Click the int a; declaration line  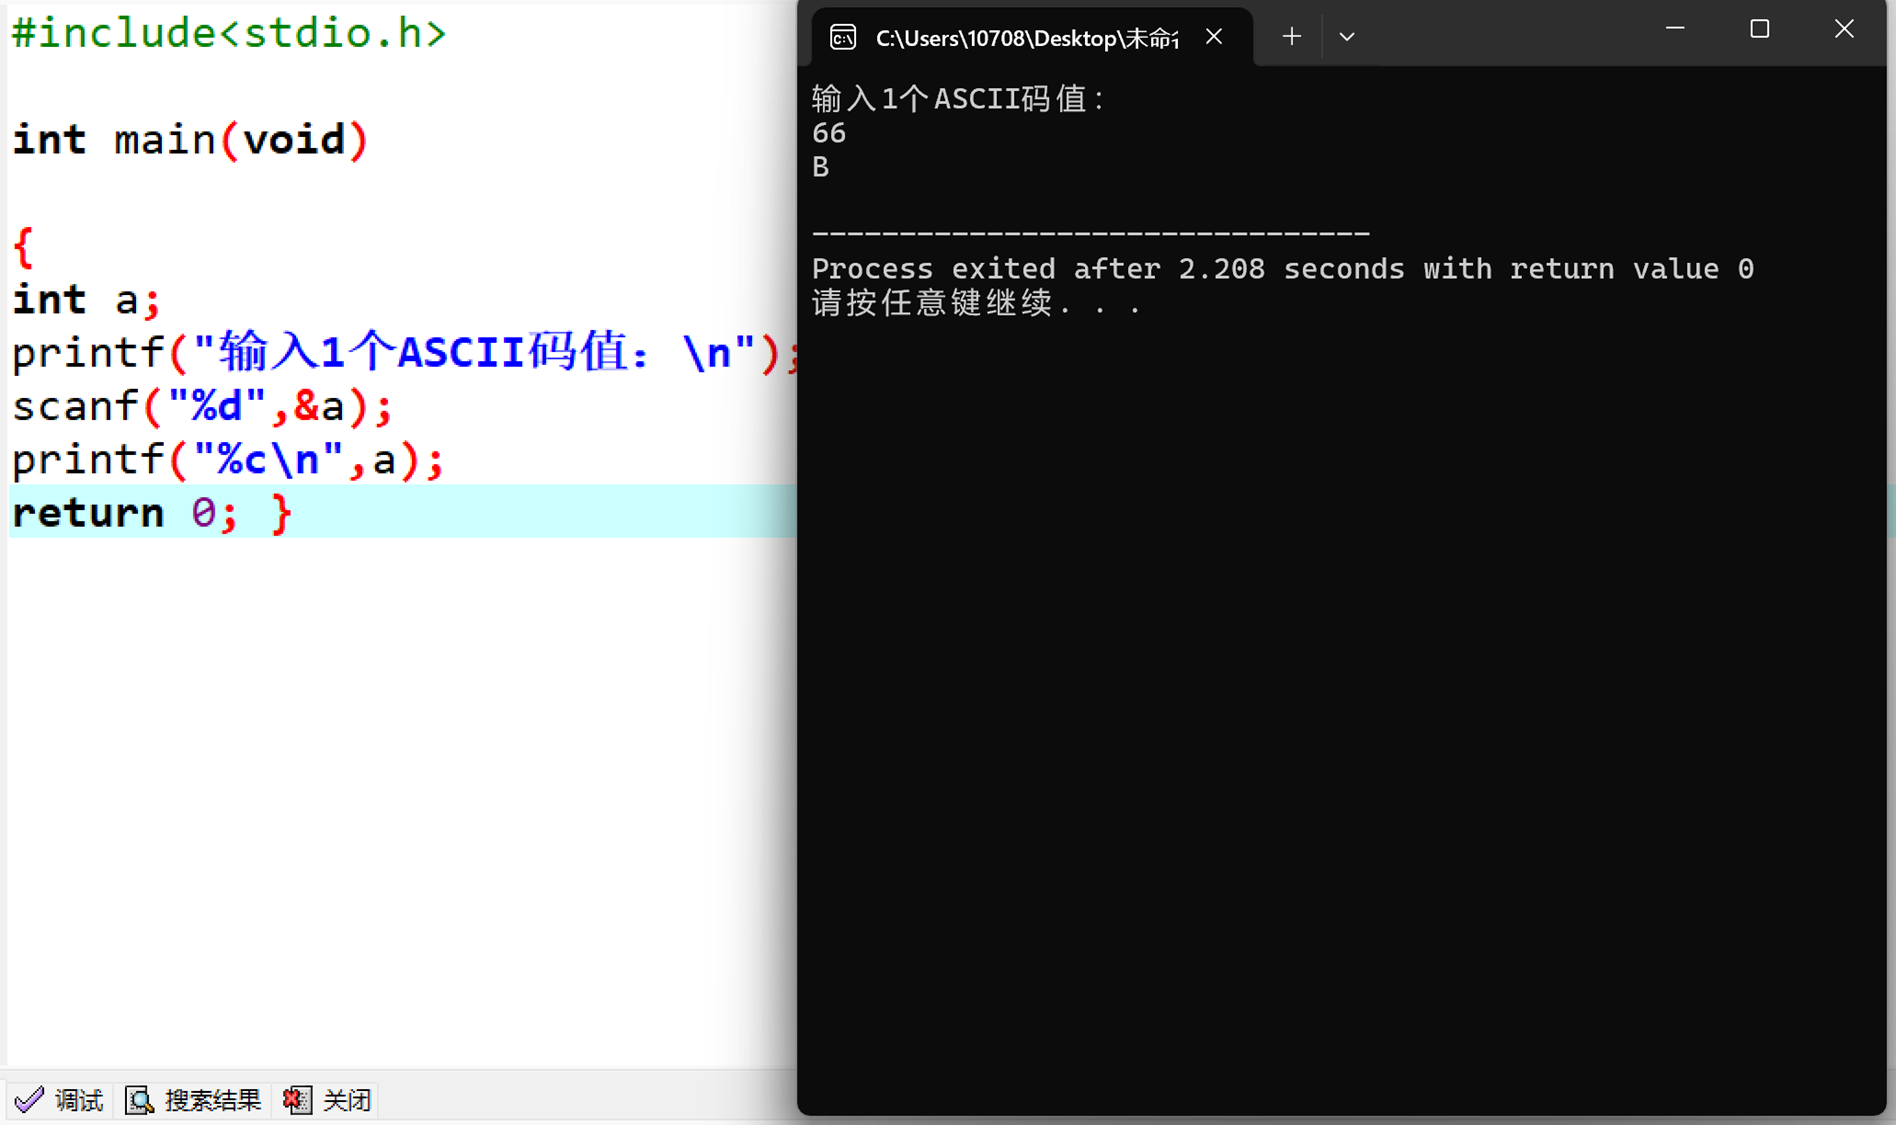86,299
